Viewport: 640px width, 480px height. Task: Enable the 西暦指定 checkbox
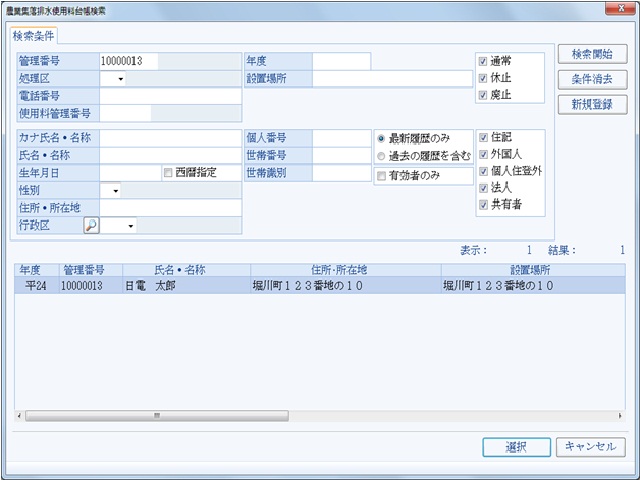tap(168, 172)
